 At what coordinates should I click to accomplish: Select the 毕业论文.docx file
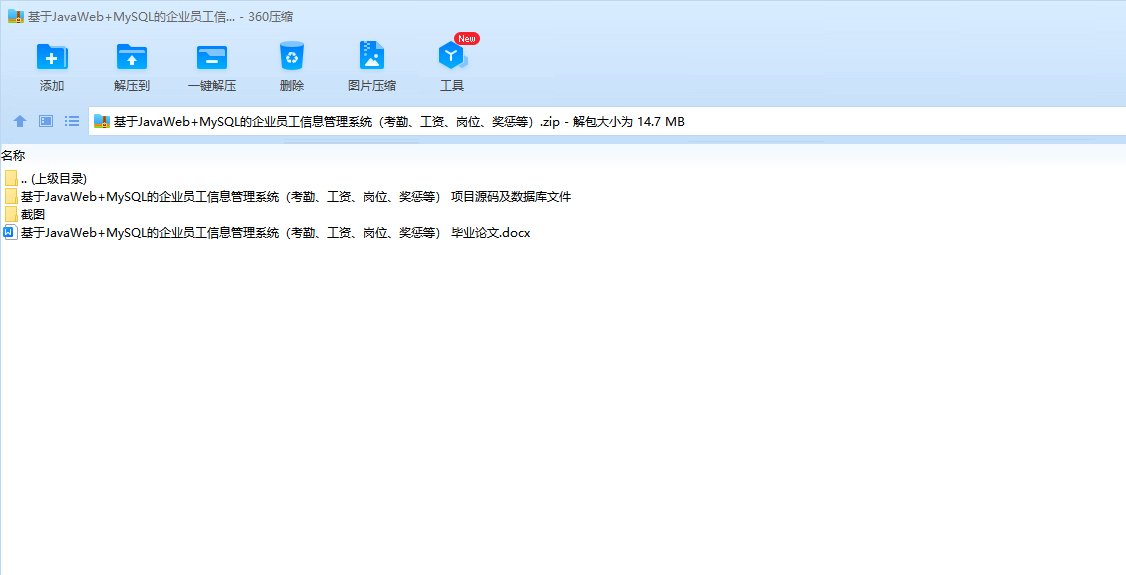[267, 233]
